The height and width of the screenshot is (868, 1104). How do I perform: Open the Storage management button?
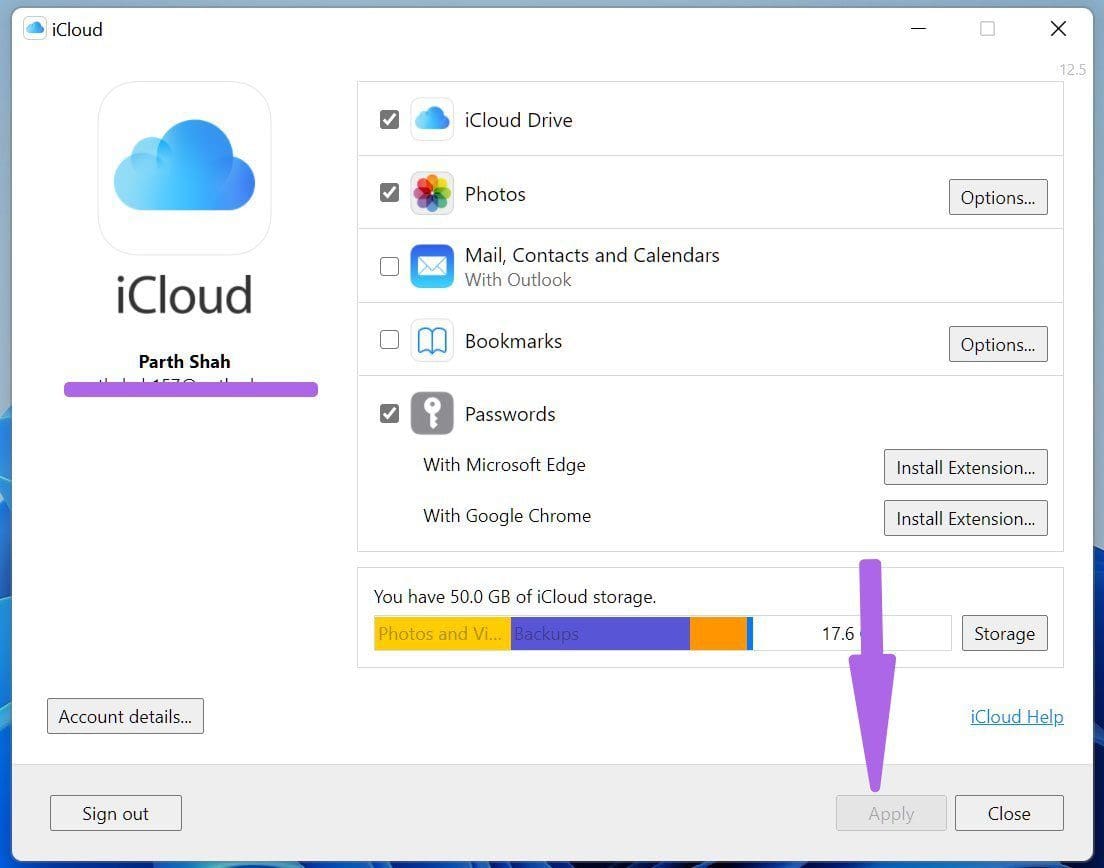pyautogui.click(x=1004, y=634)
